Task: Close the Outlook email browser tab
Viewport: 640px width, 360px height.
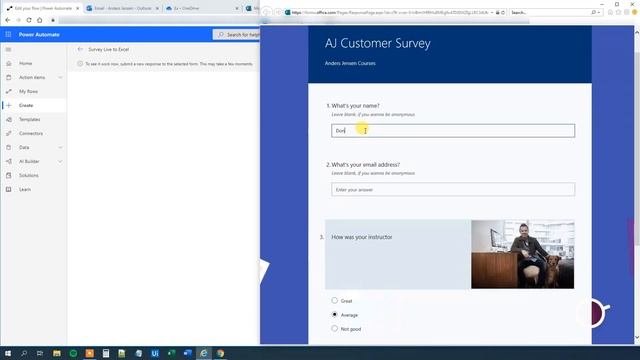Action: pos(157,8)
